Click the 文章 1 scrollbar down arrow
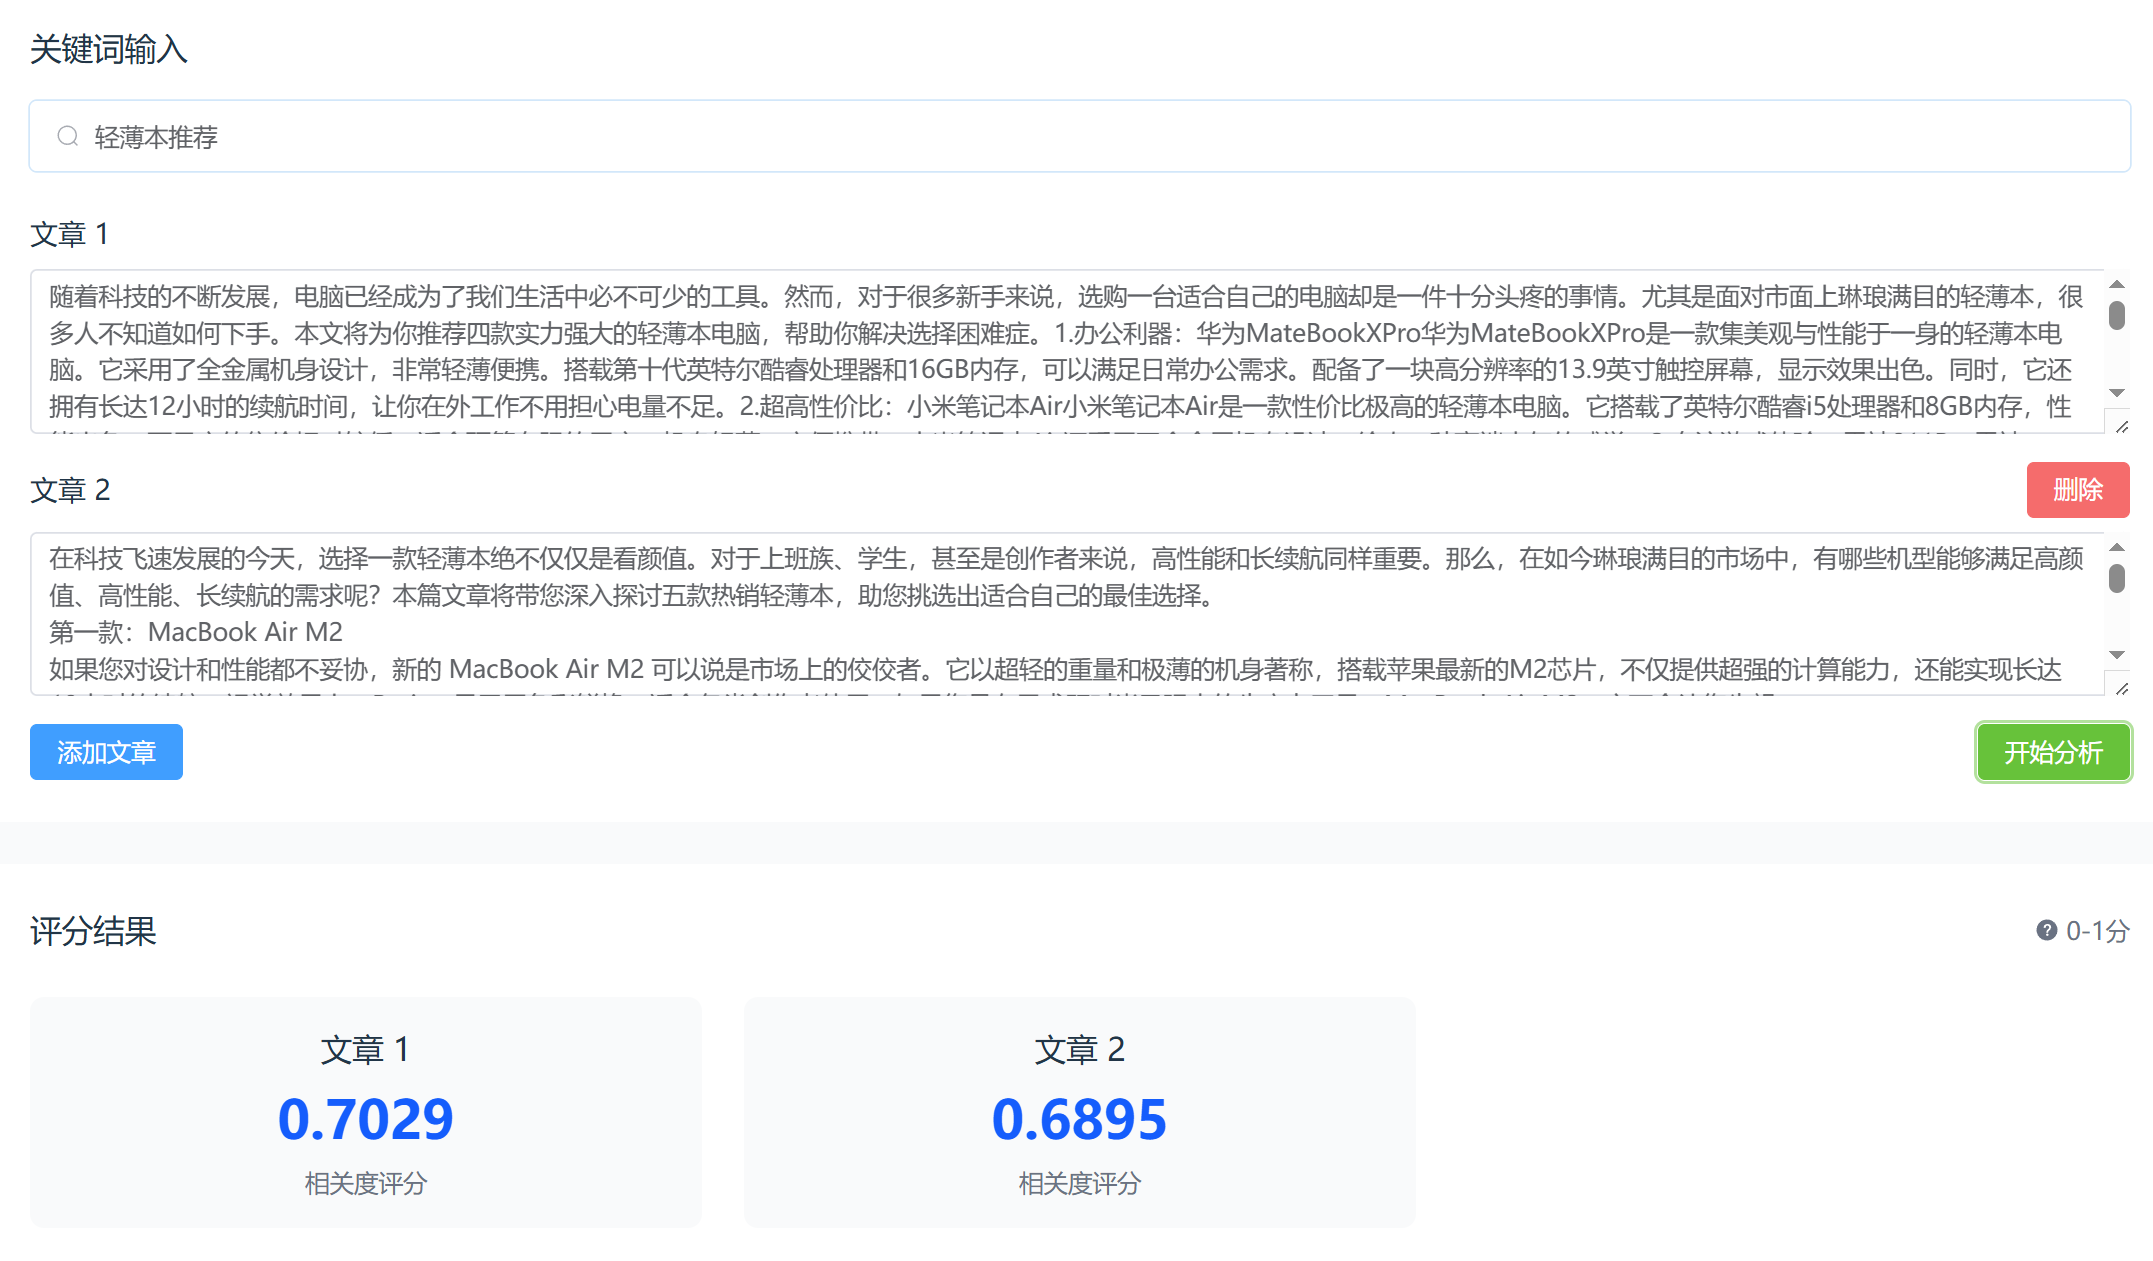Viewport: 2153px width, 1261px height. (2116, 393)
